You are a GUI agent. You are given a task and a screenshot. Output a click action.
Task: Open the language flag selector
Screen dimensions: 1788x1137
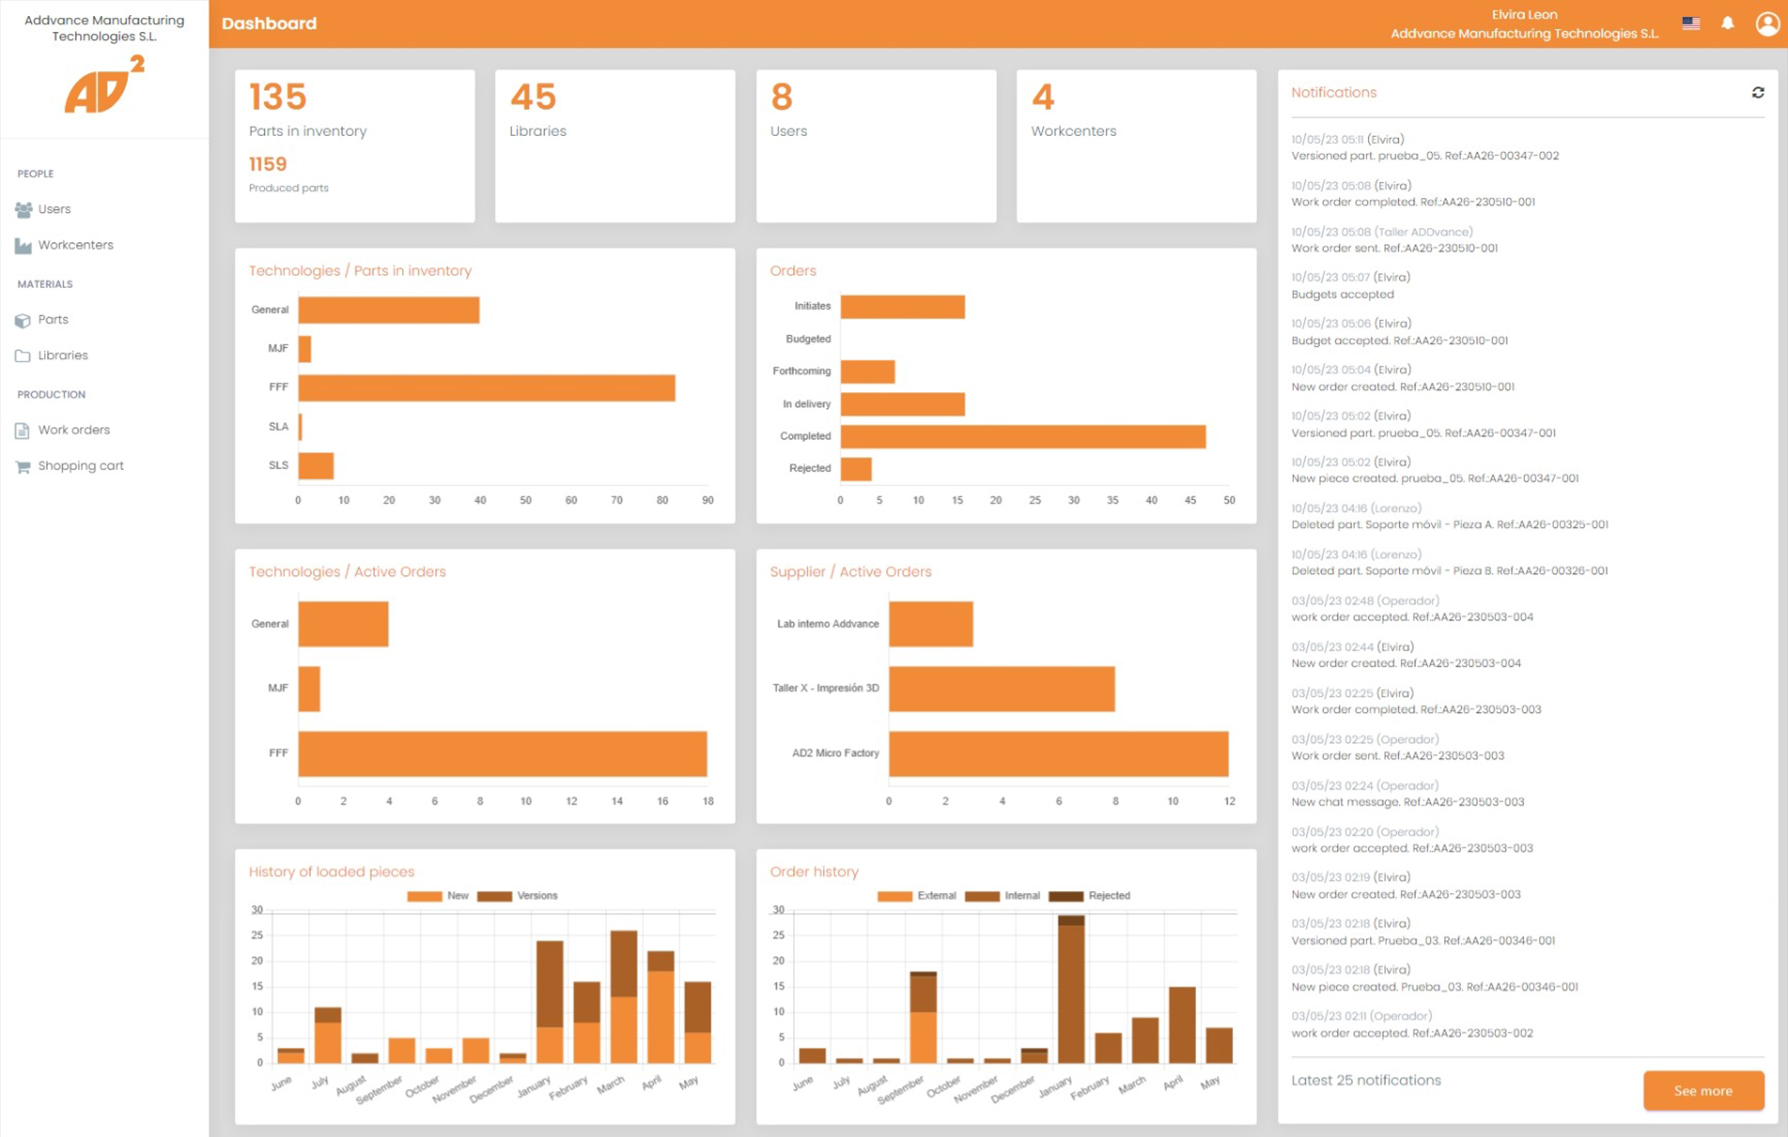pyautogui.click(x=1690, y=23)
